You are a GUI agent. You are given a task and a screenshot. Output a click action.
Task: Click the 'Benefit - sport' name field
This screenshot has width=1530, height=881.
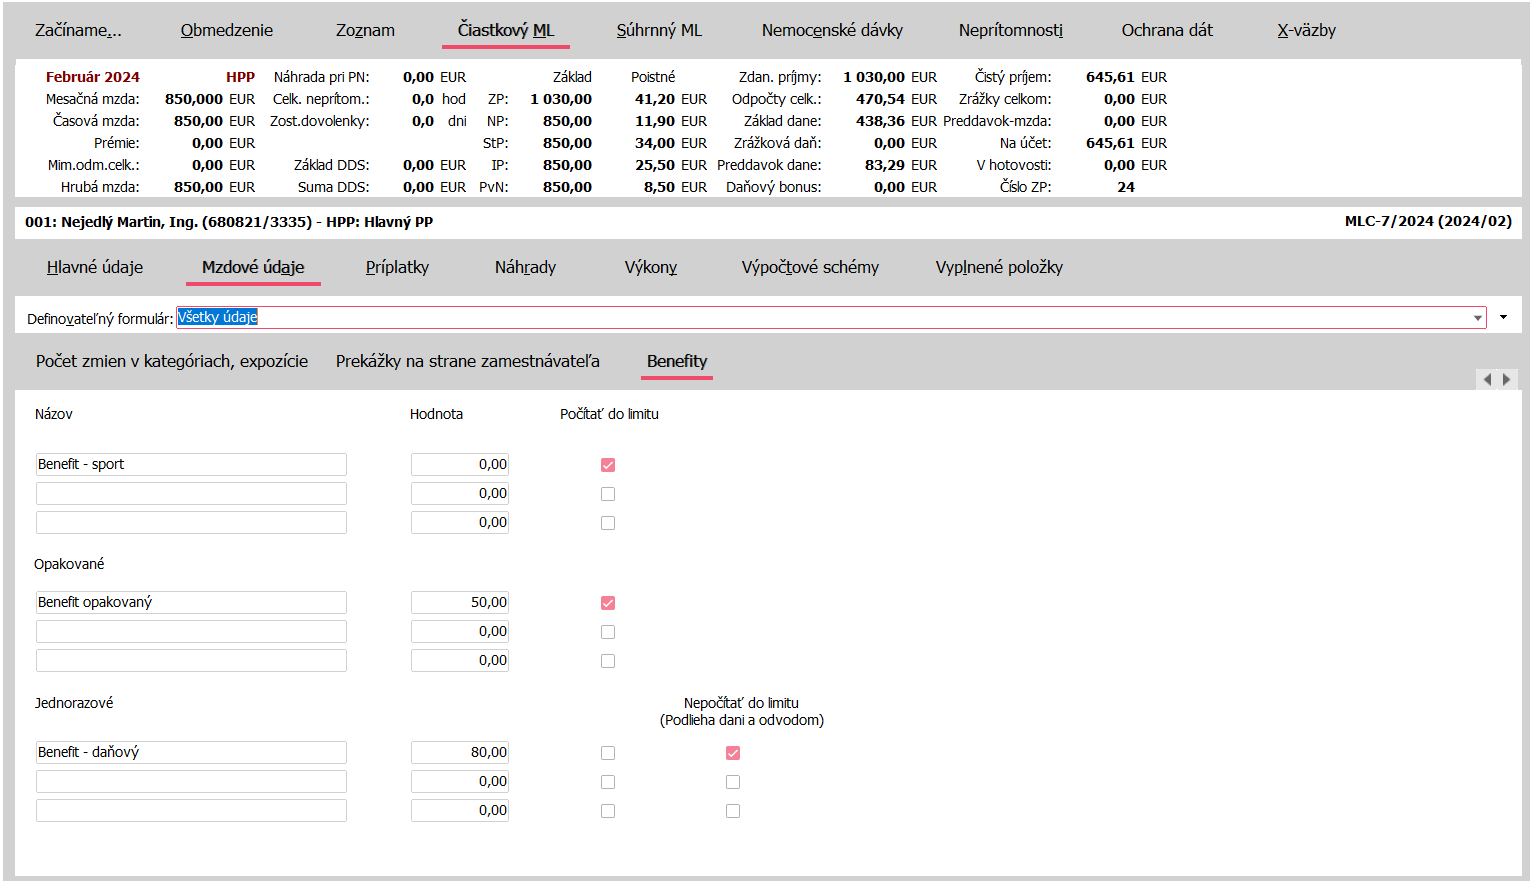click(x=191, y=464)
